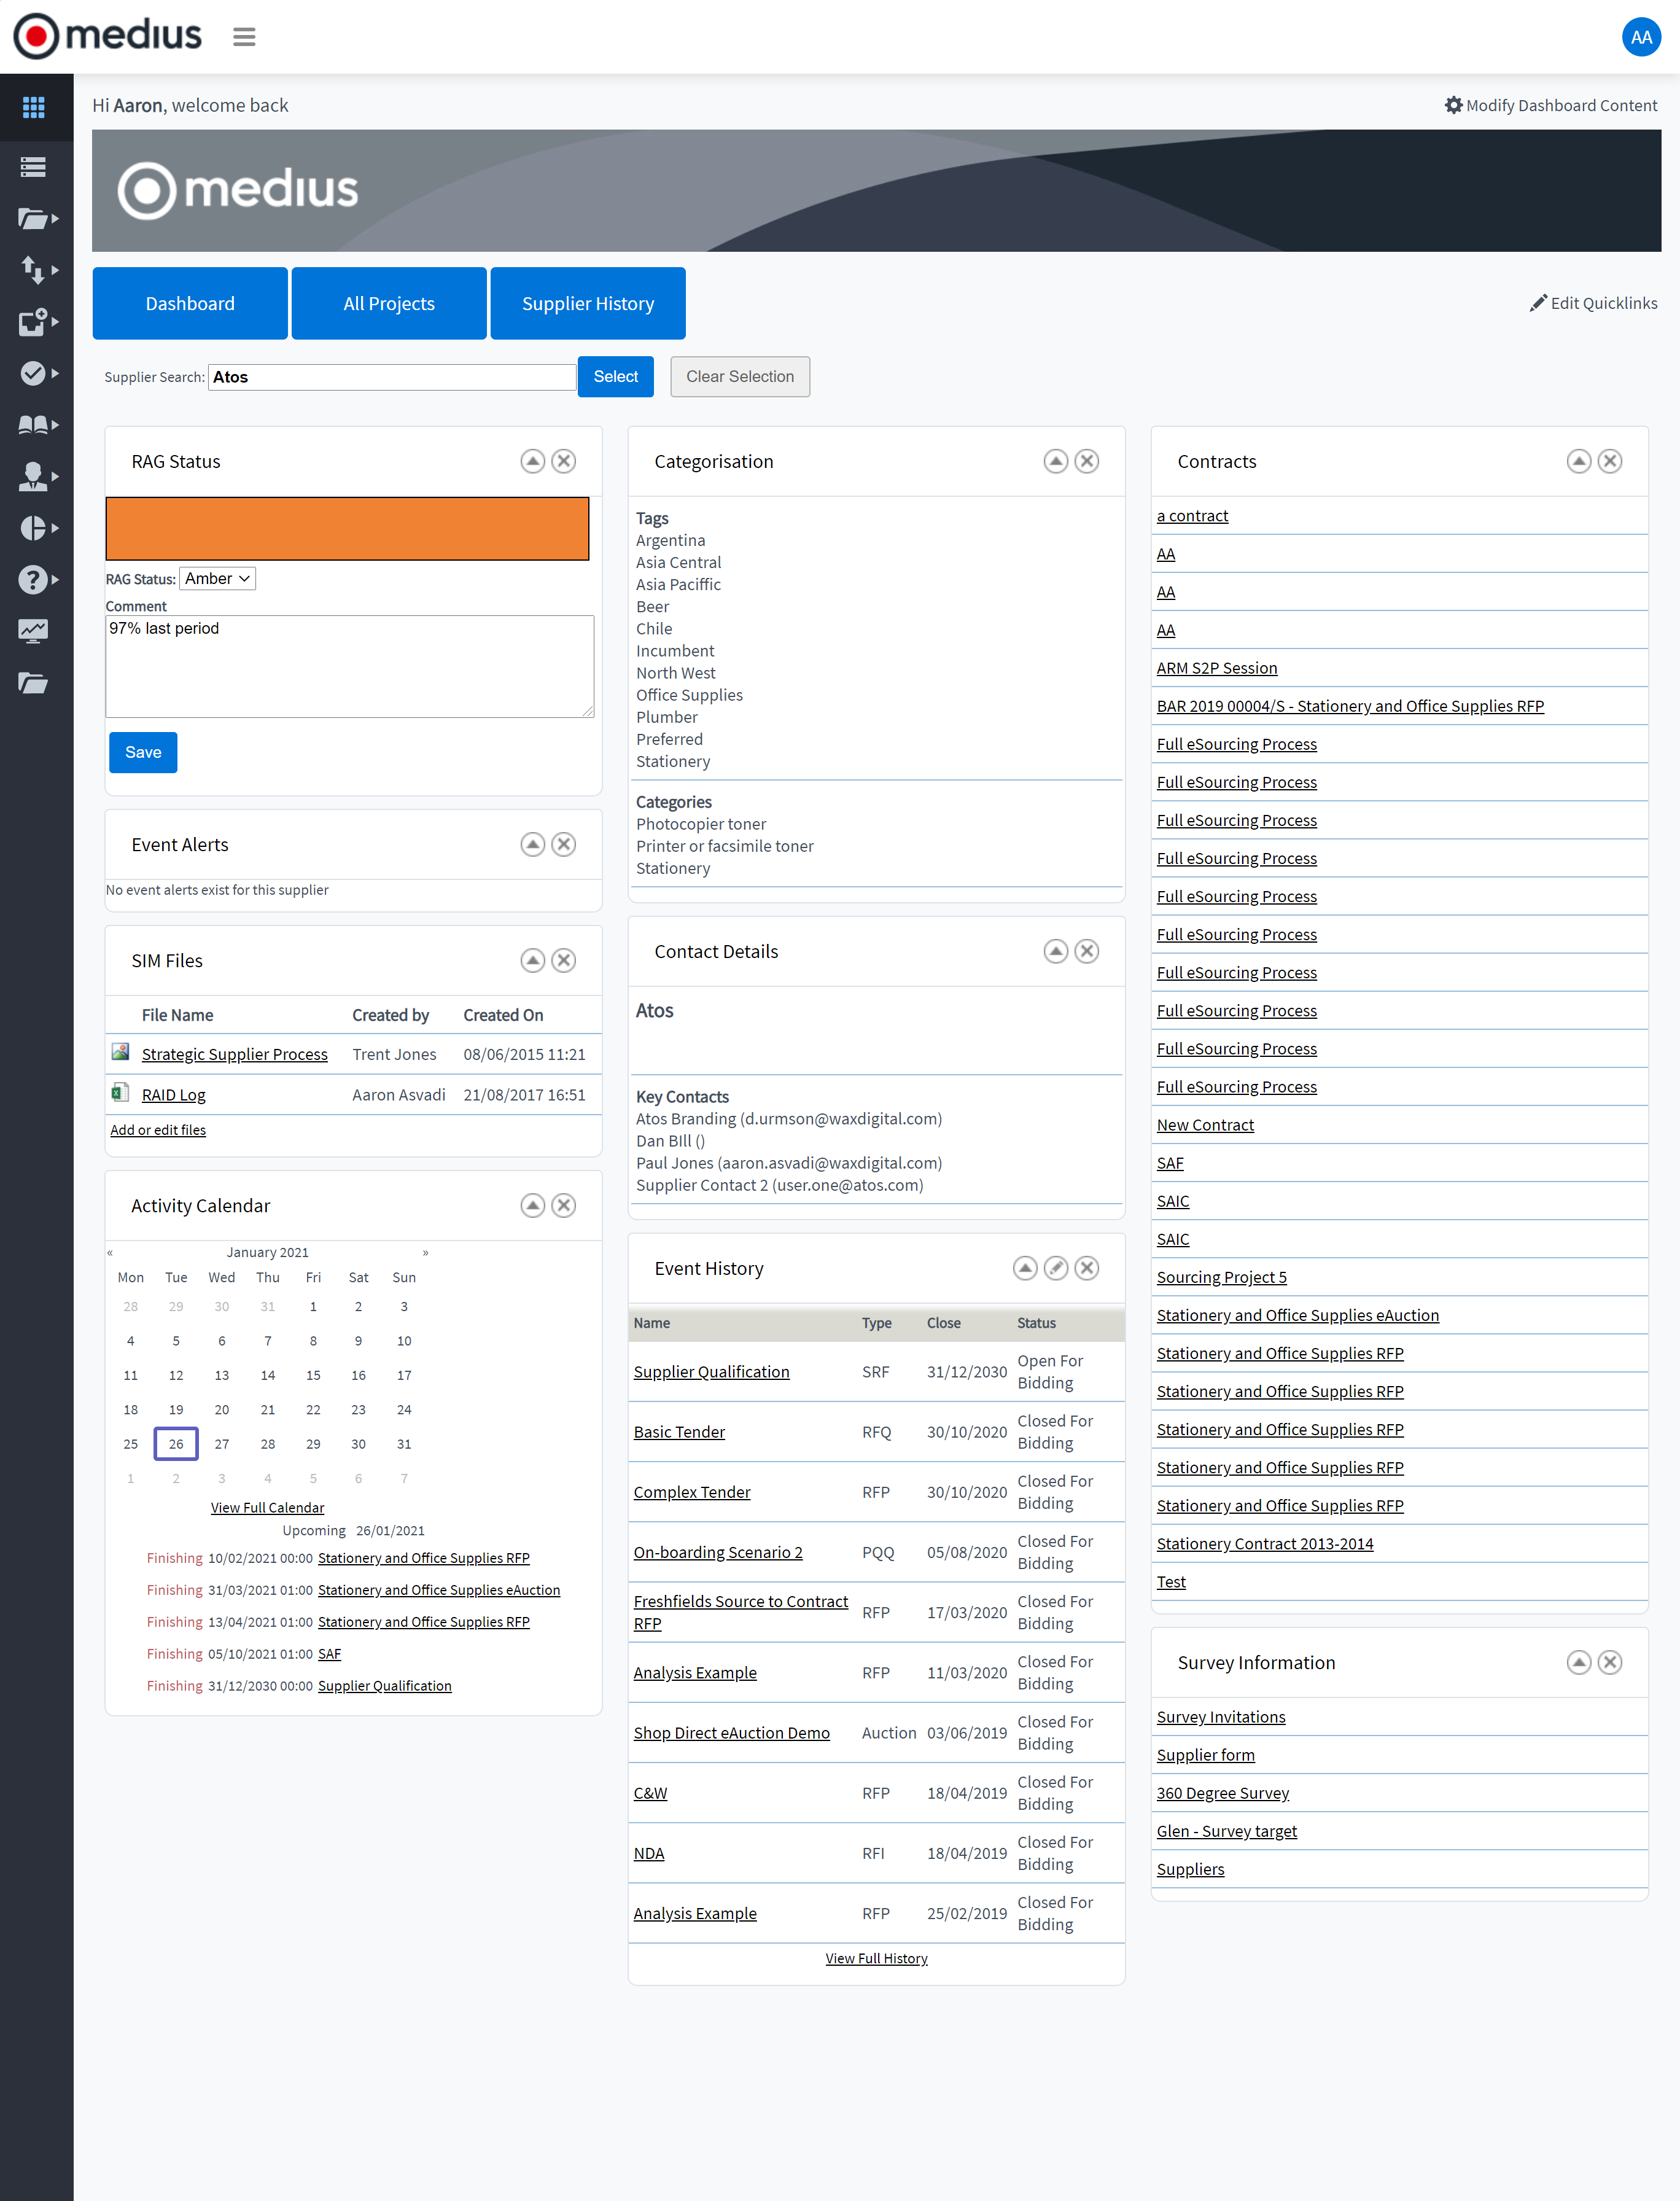Image resolution: width=1680 pixels, height=2201 pixels.
Task: Close the Contracts widget
Action: point(1609,461)
